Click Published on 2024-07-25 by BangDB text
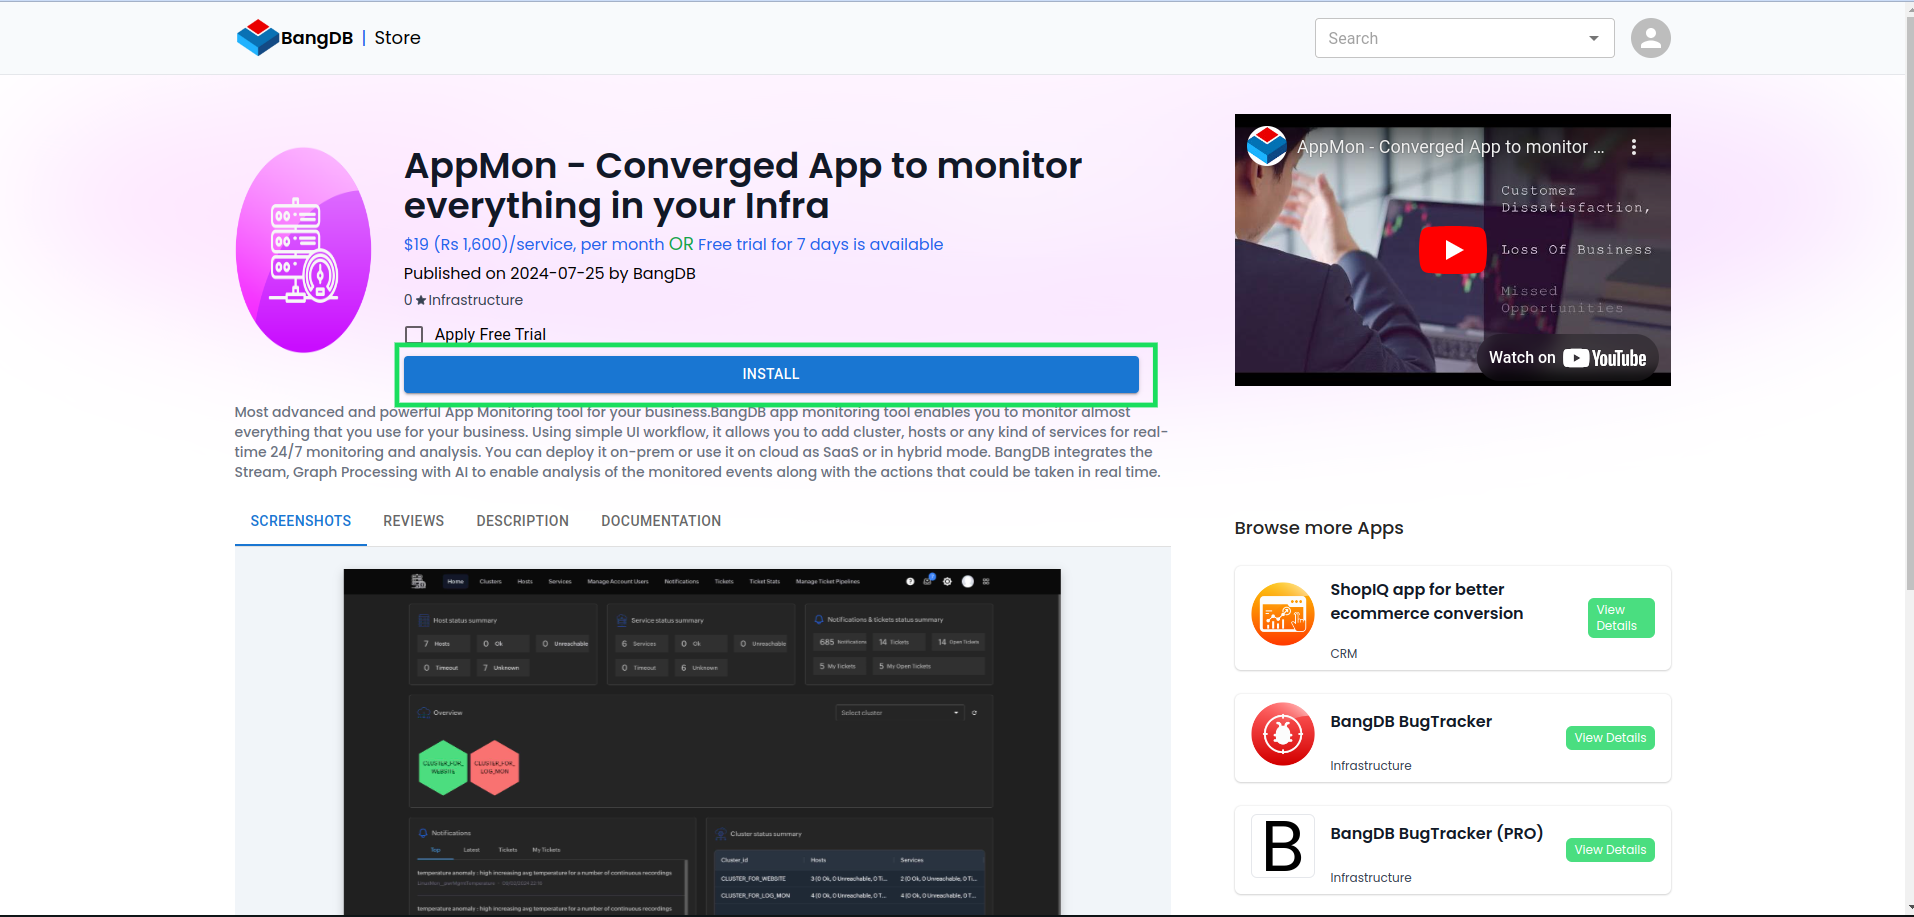This screenshot has width=1914, height=917. [550, 274]
